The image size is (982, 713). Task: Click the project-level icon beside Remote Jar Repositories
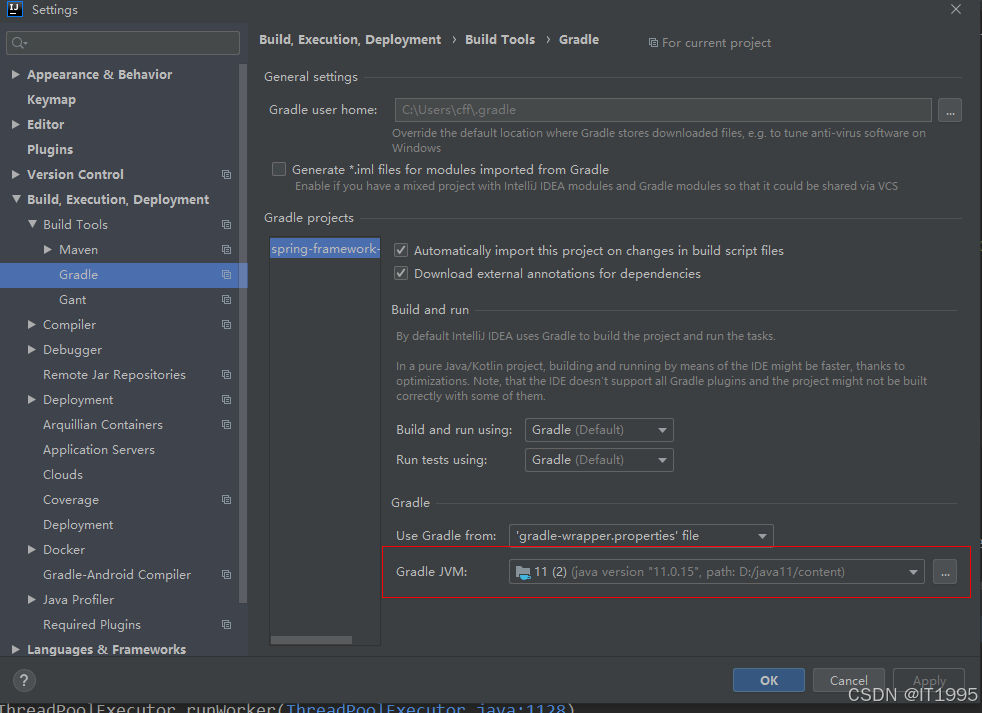227,375
